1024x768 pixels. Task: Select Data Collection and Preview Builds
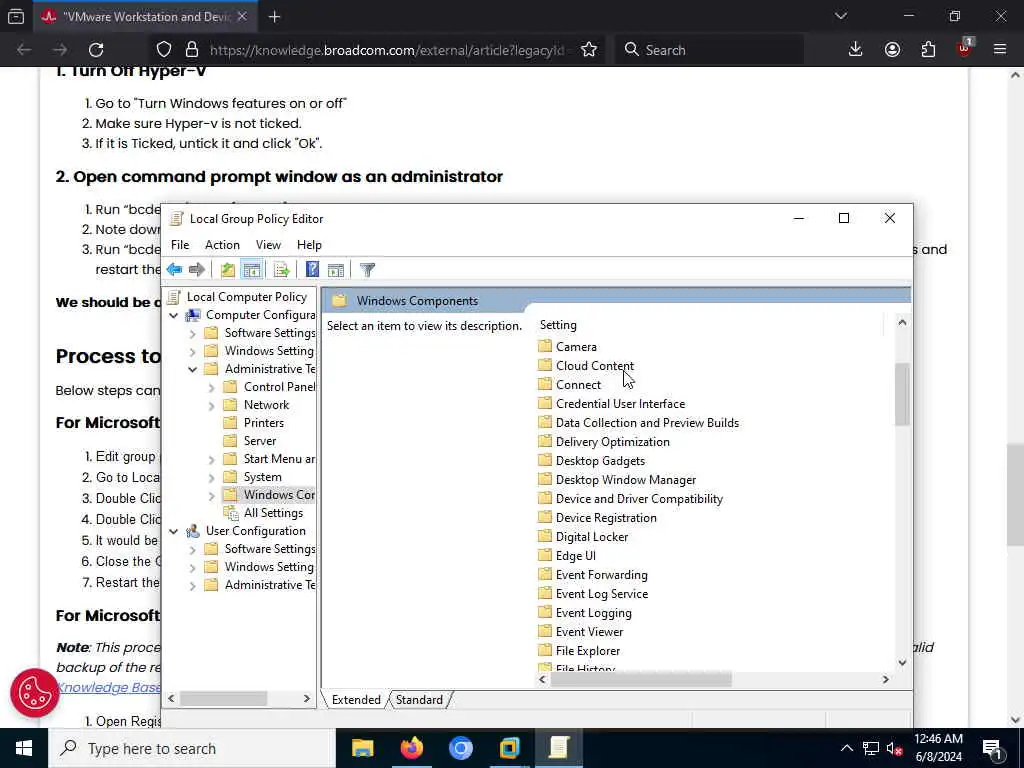tap(647, 423)
